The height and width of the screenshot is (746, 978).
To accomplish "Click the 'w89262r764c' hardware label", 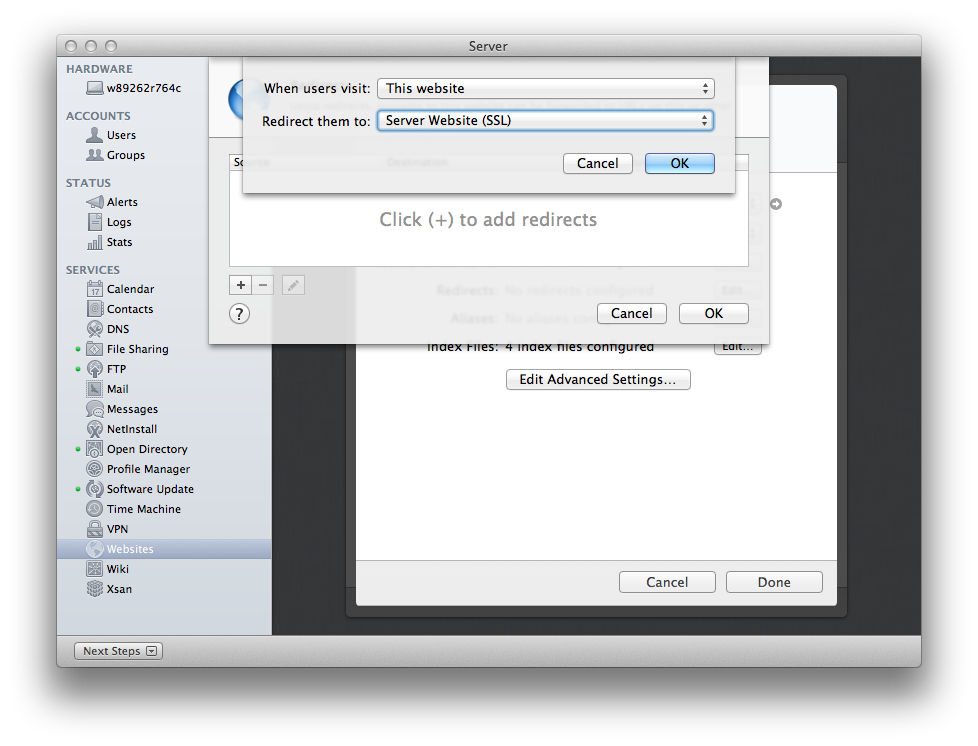I will coord(144,88).
